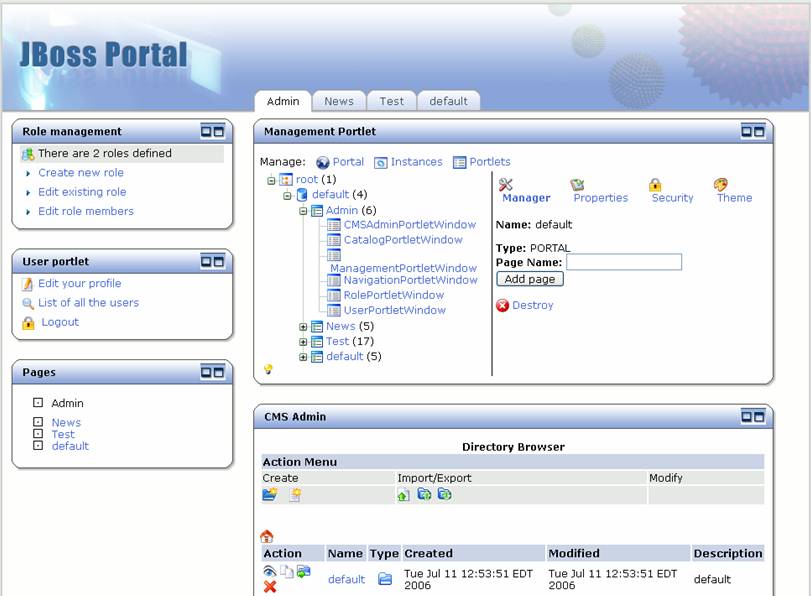Click the folder type icon in default row

pyautogui.click(x=385, y=578)
